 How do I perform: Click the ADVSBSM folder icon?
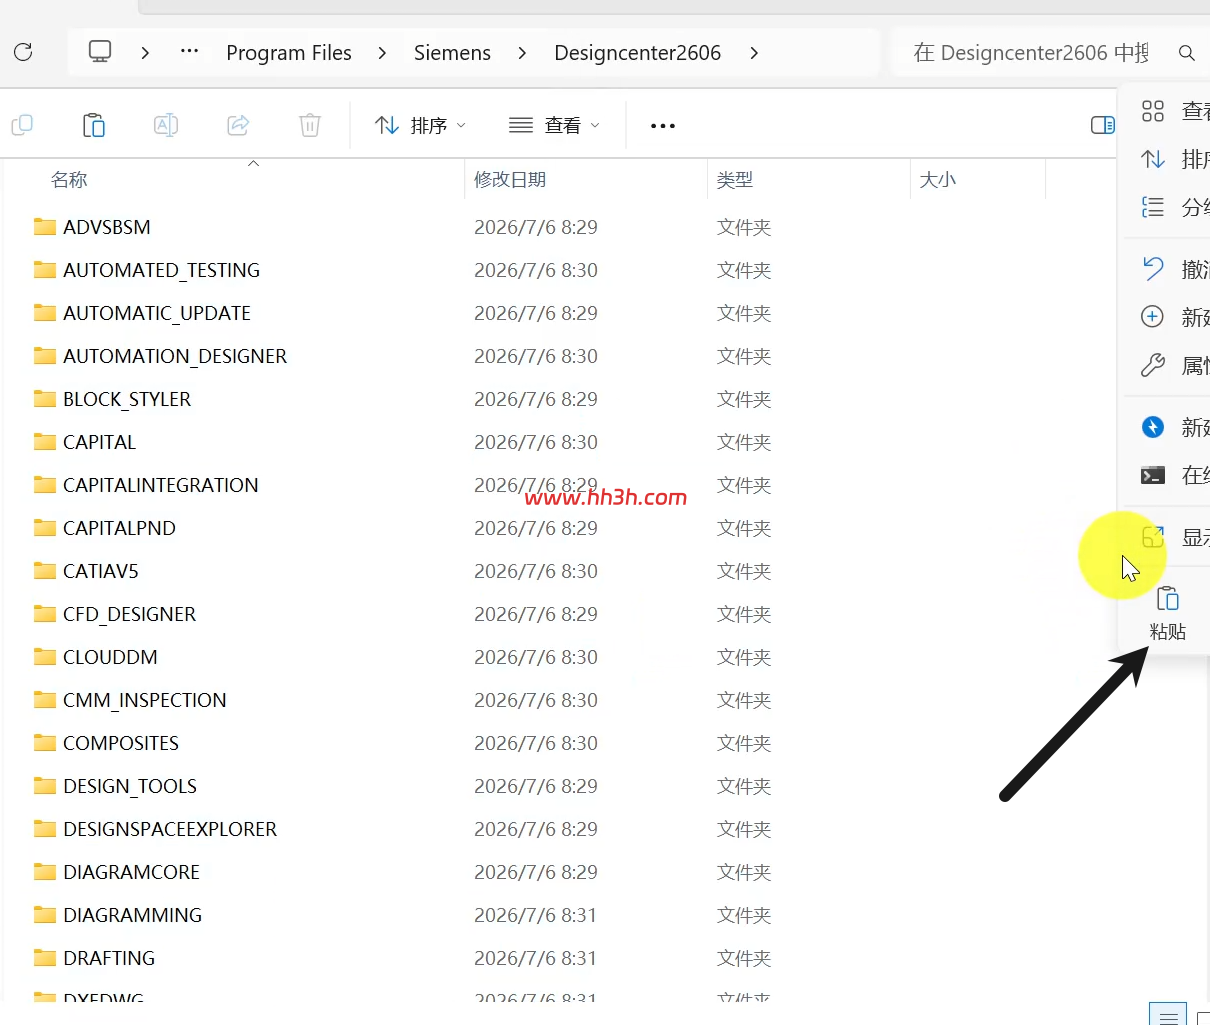[45, 227]
